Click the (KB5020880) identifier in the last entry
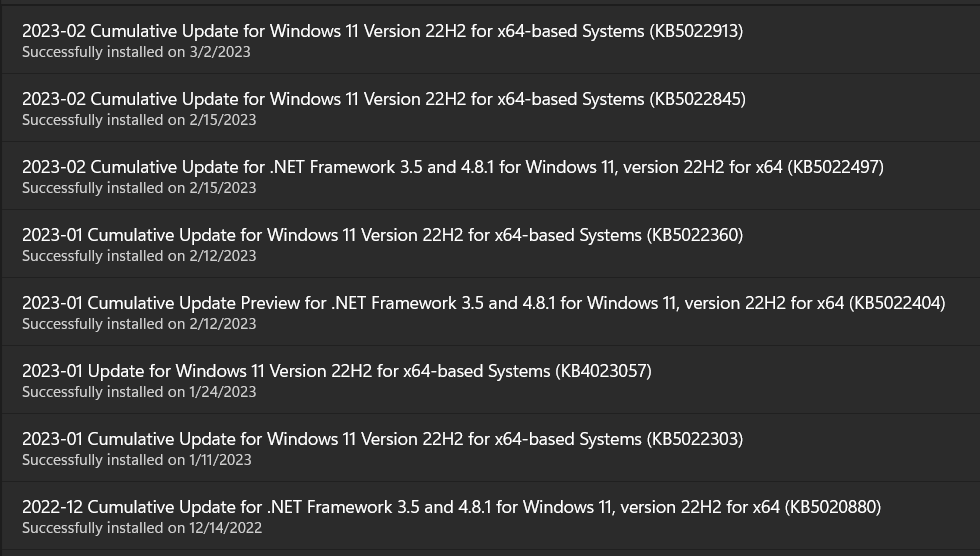 833,507
